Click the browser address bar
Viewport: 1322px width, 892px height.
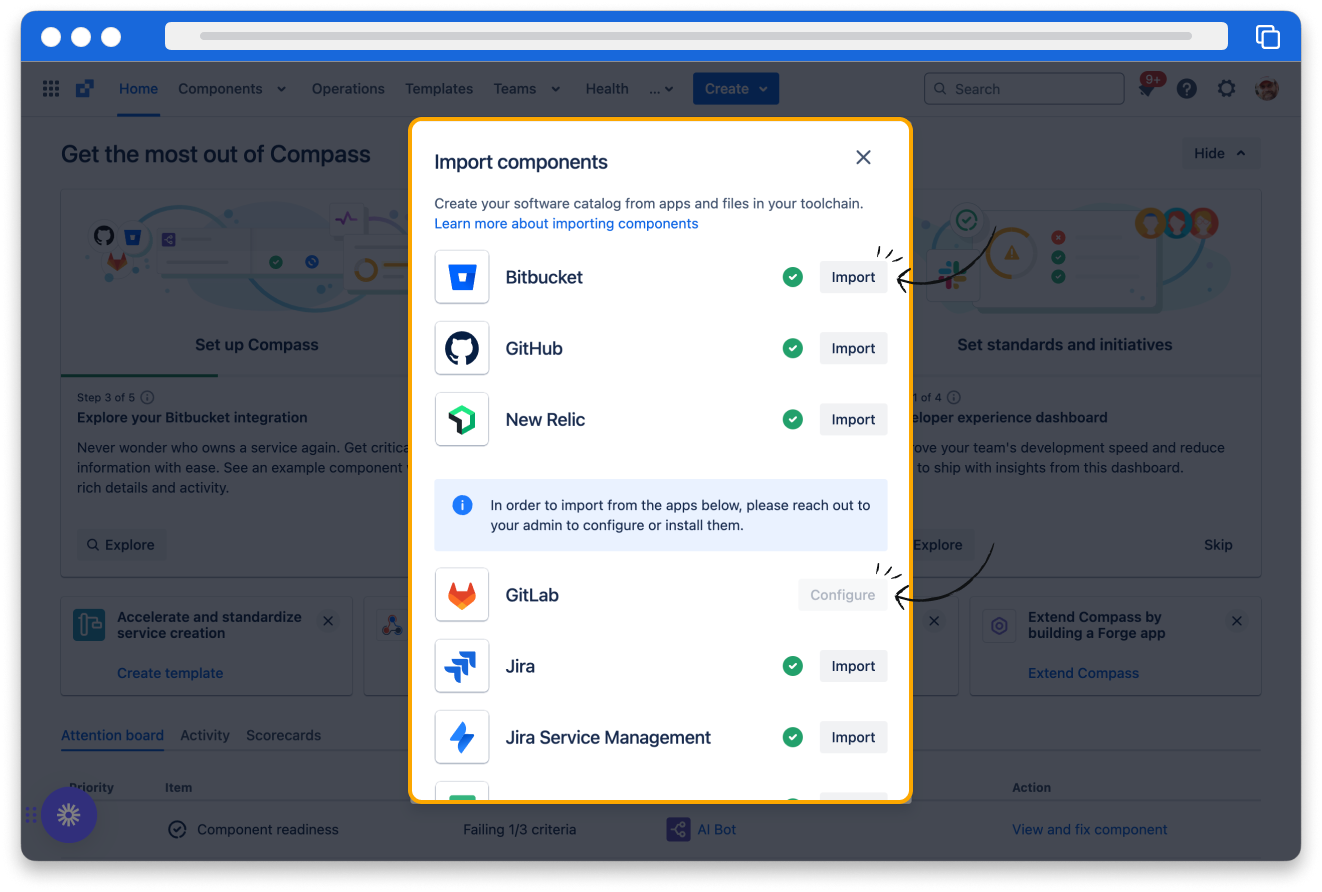point(696,36)
